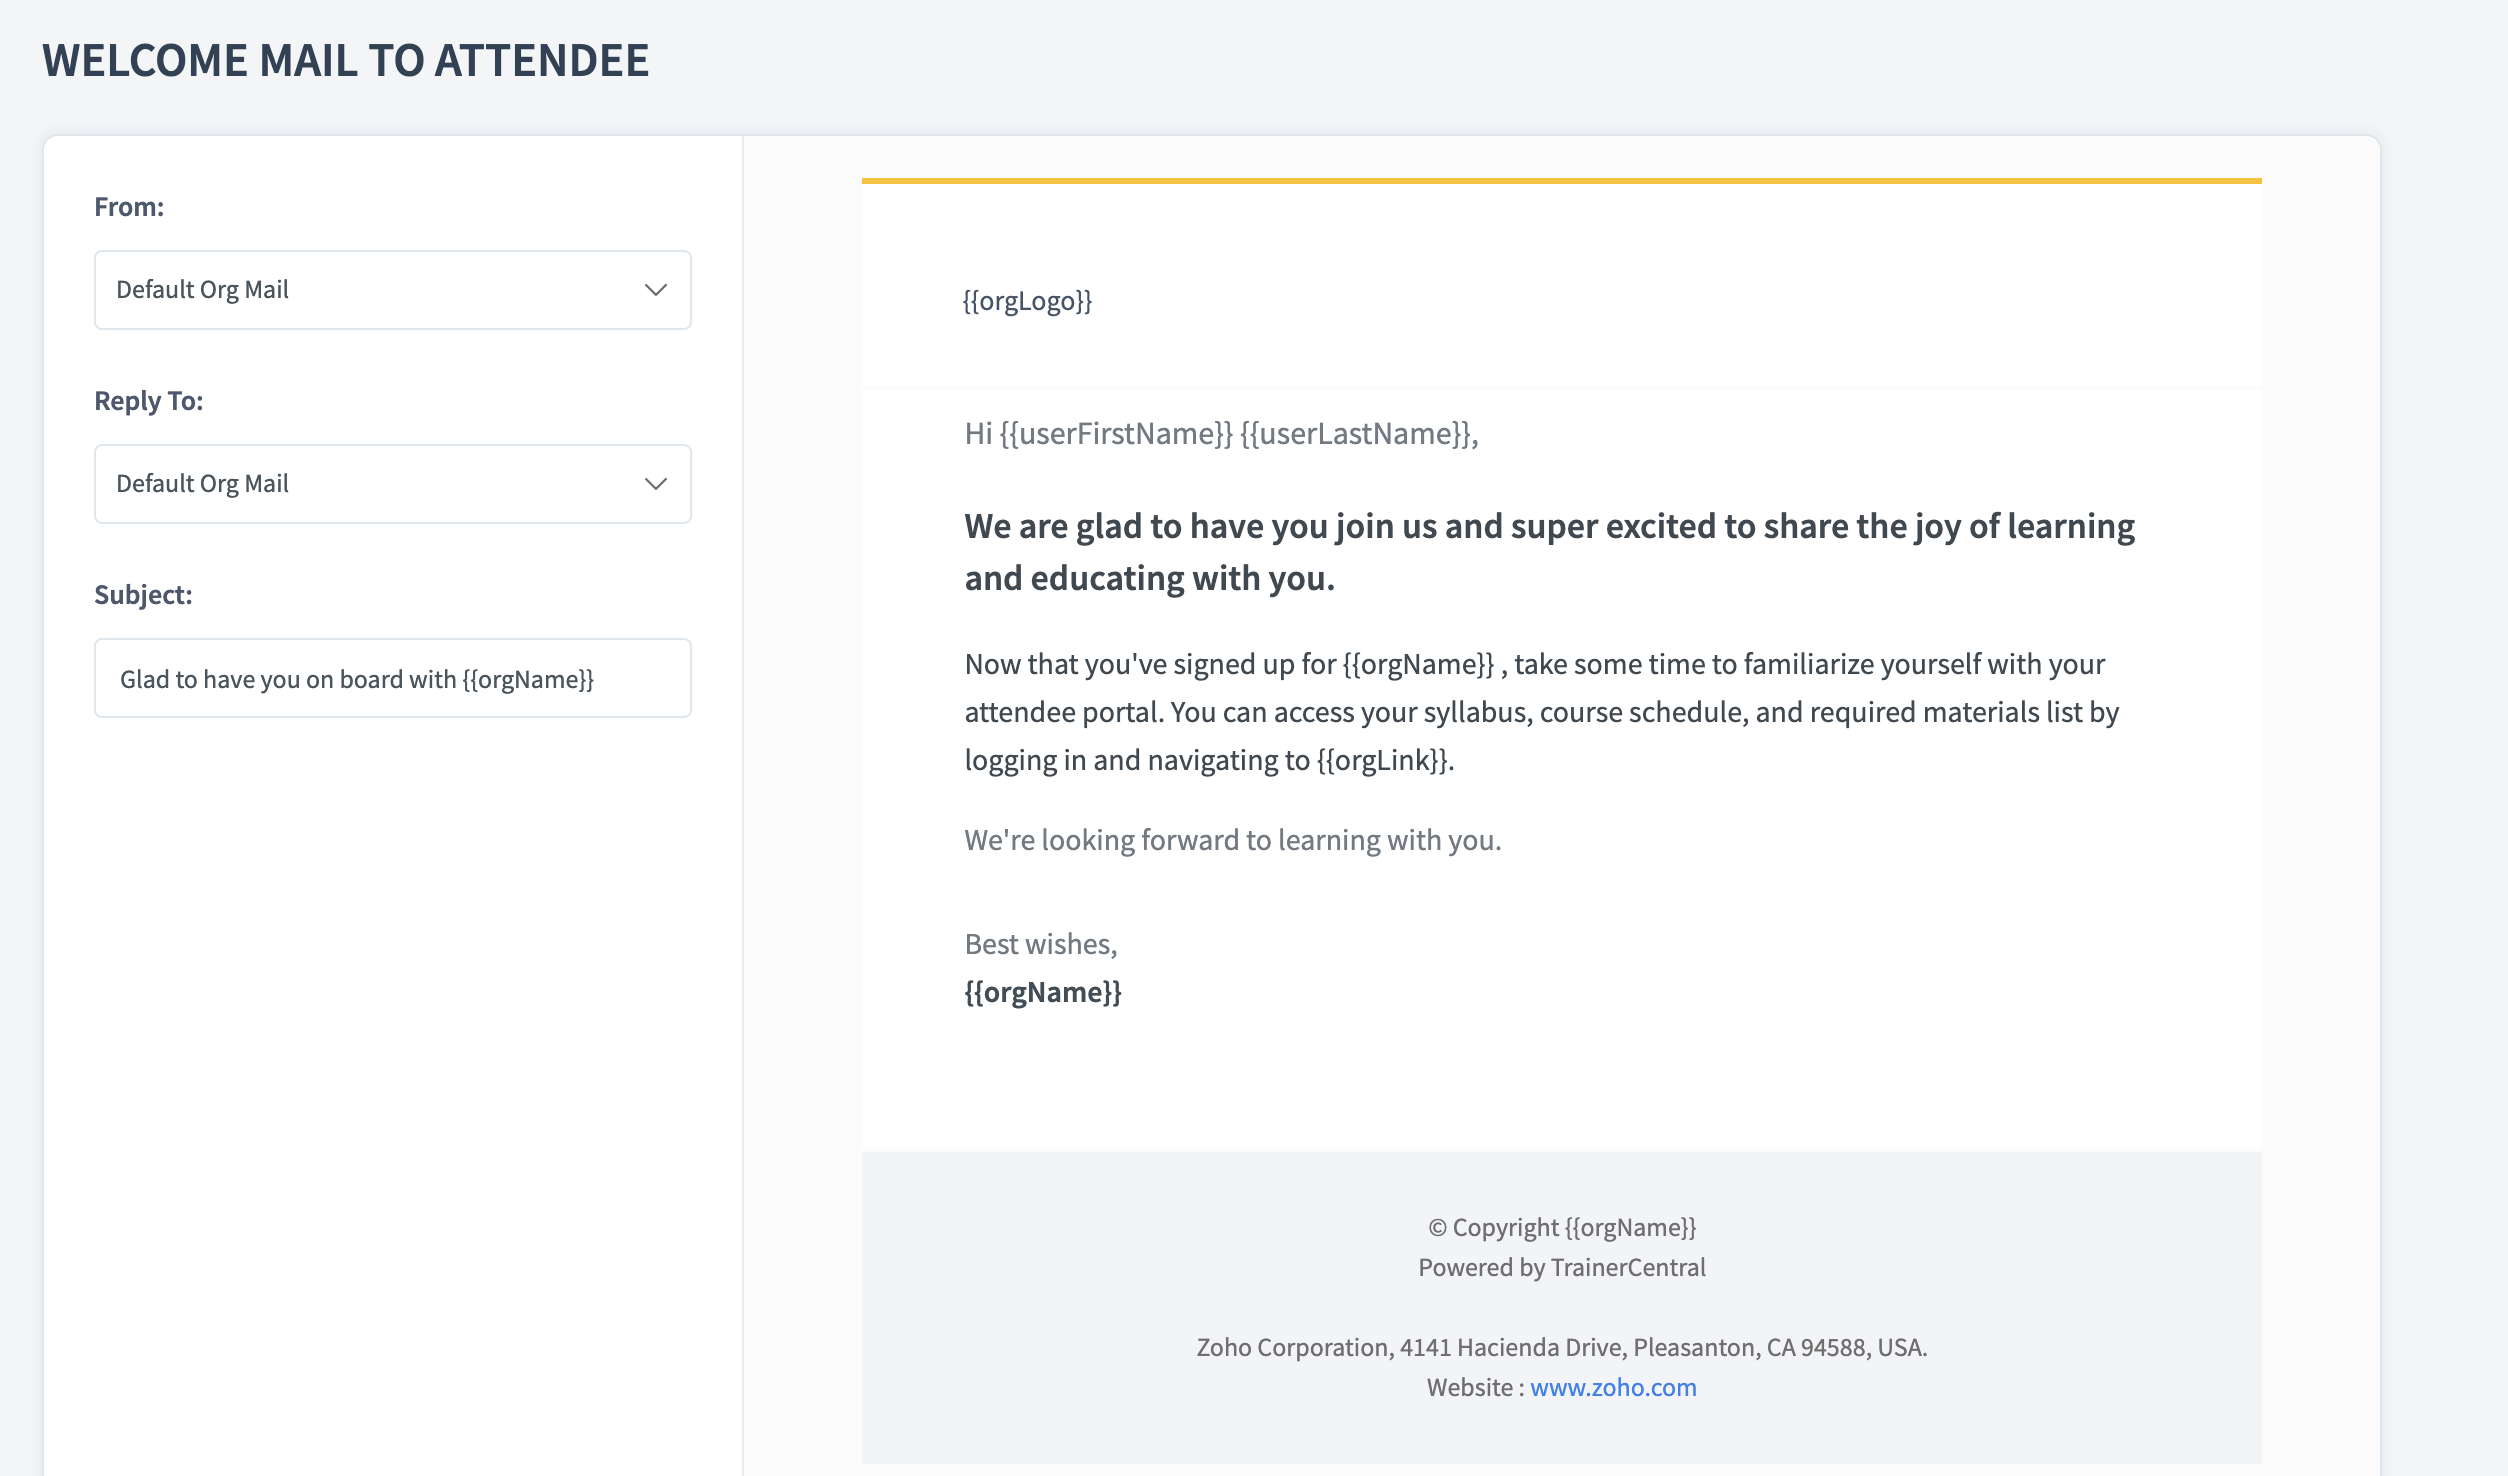2508x1476 pixels.
Task: Click the Subject label
Action: (143, 595)
